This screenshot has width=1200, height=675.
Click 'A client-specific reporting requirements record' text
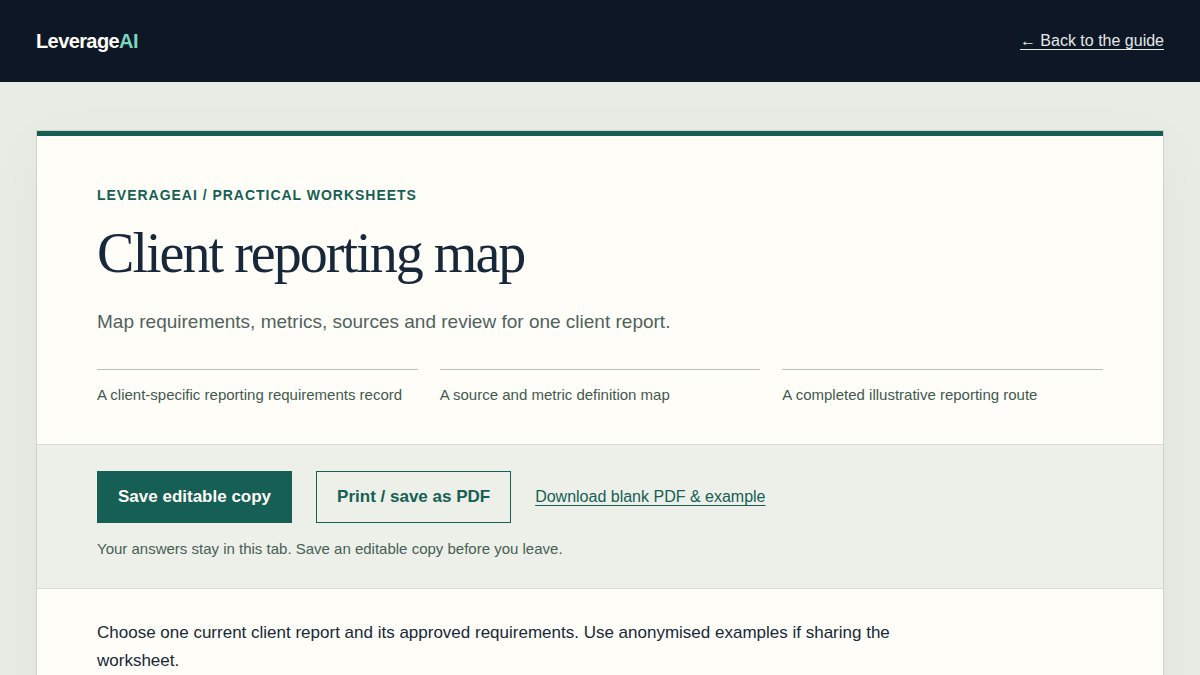point(249,395)
